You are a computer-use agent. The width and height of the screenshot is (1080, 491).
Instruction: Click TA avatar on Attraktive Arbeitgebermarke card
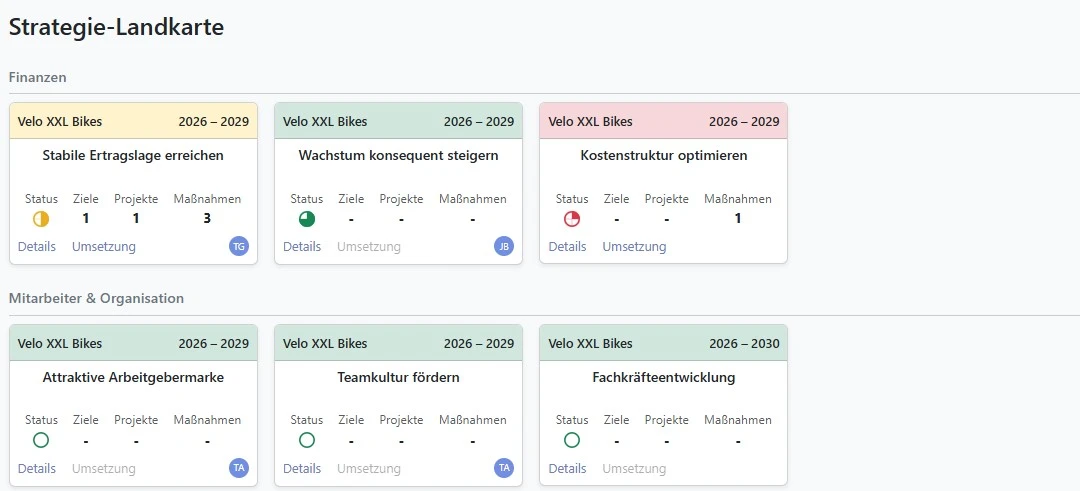(239, 468)
